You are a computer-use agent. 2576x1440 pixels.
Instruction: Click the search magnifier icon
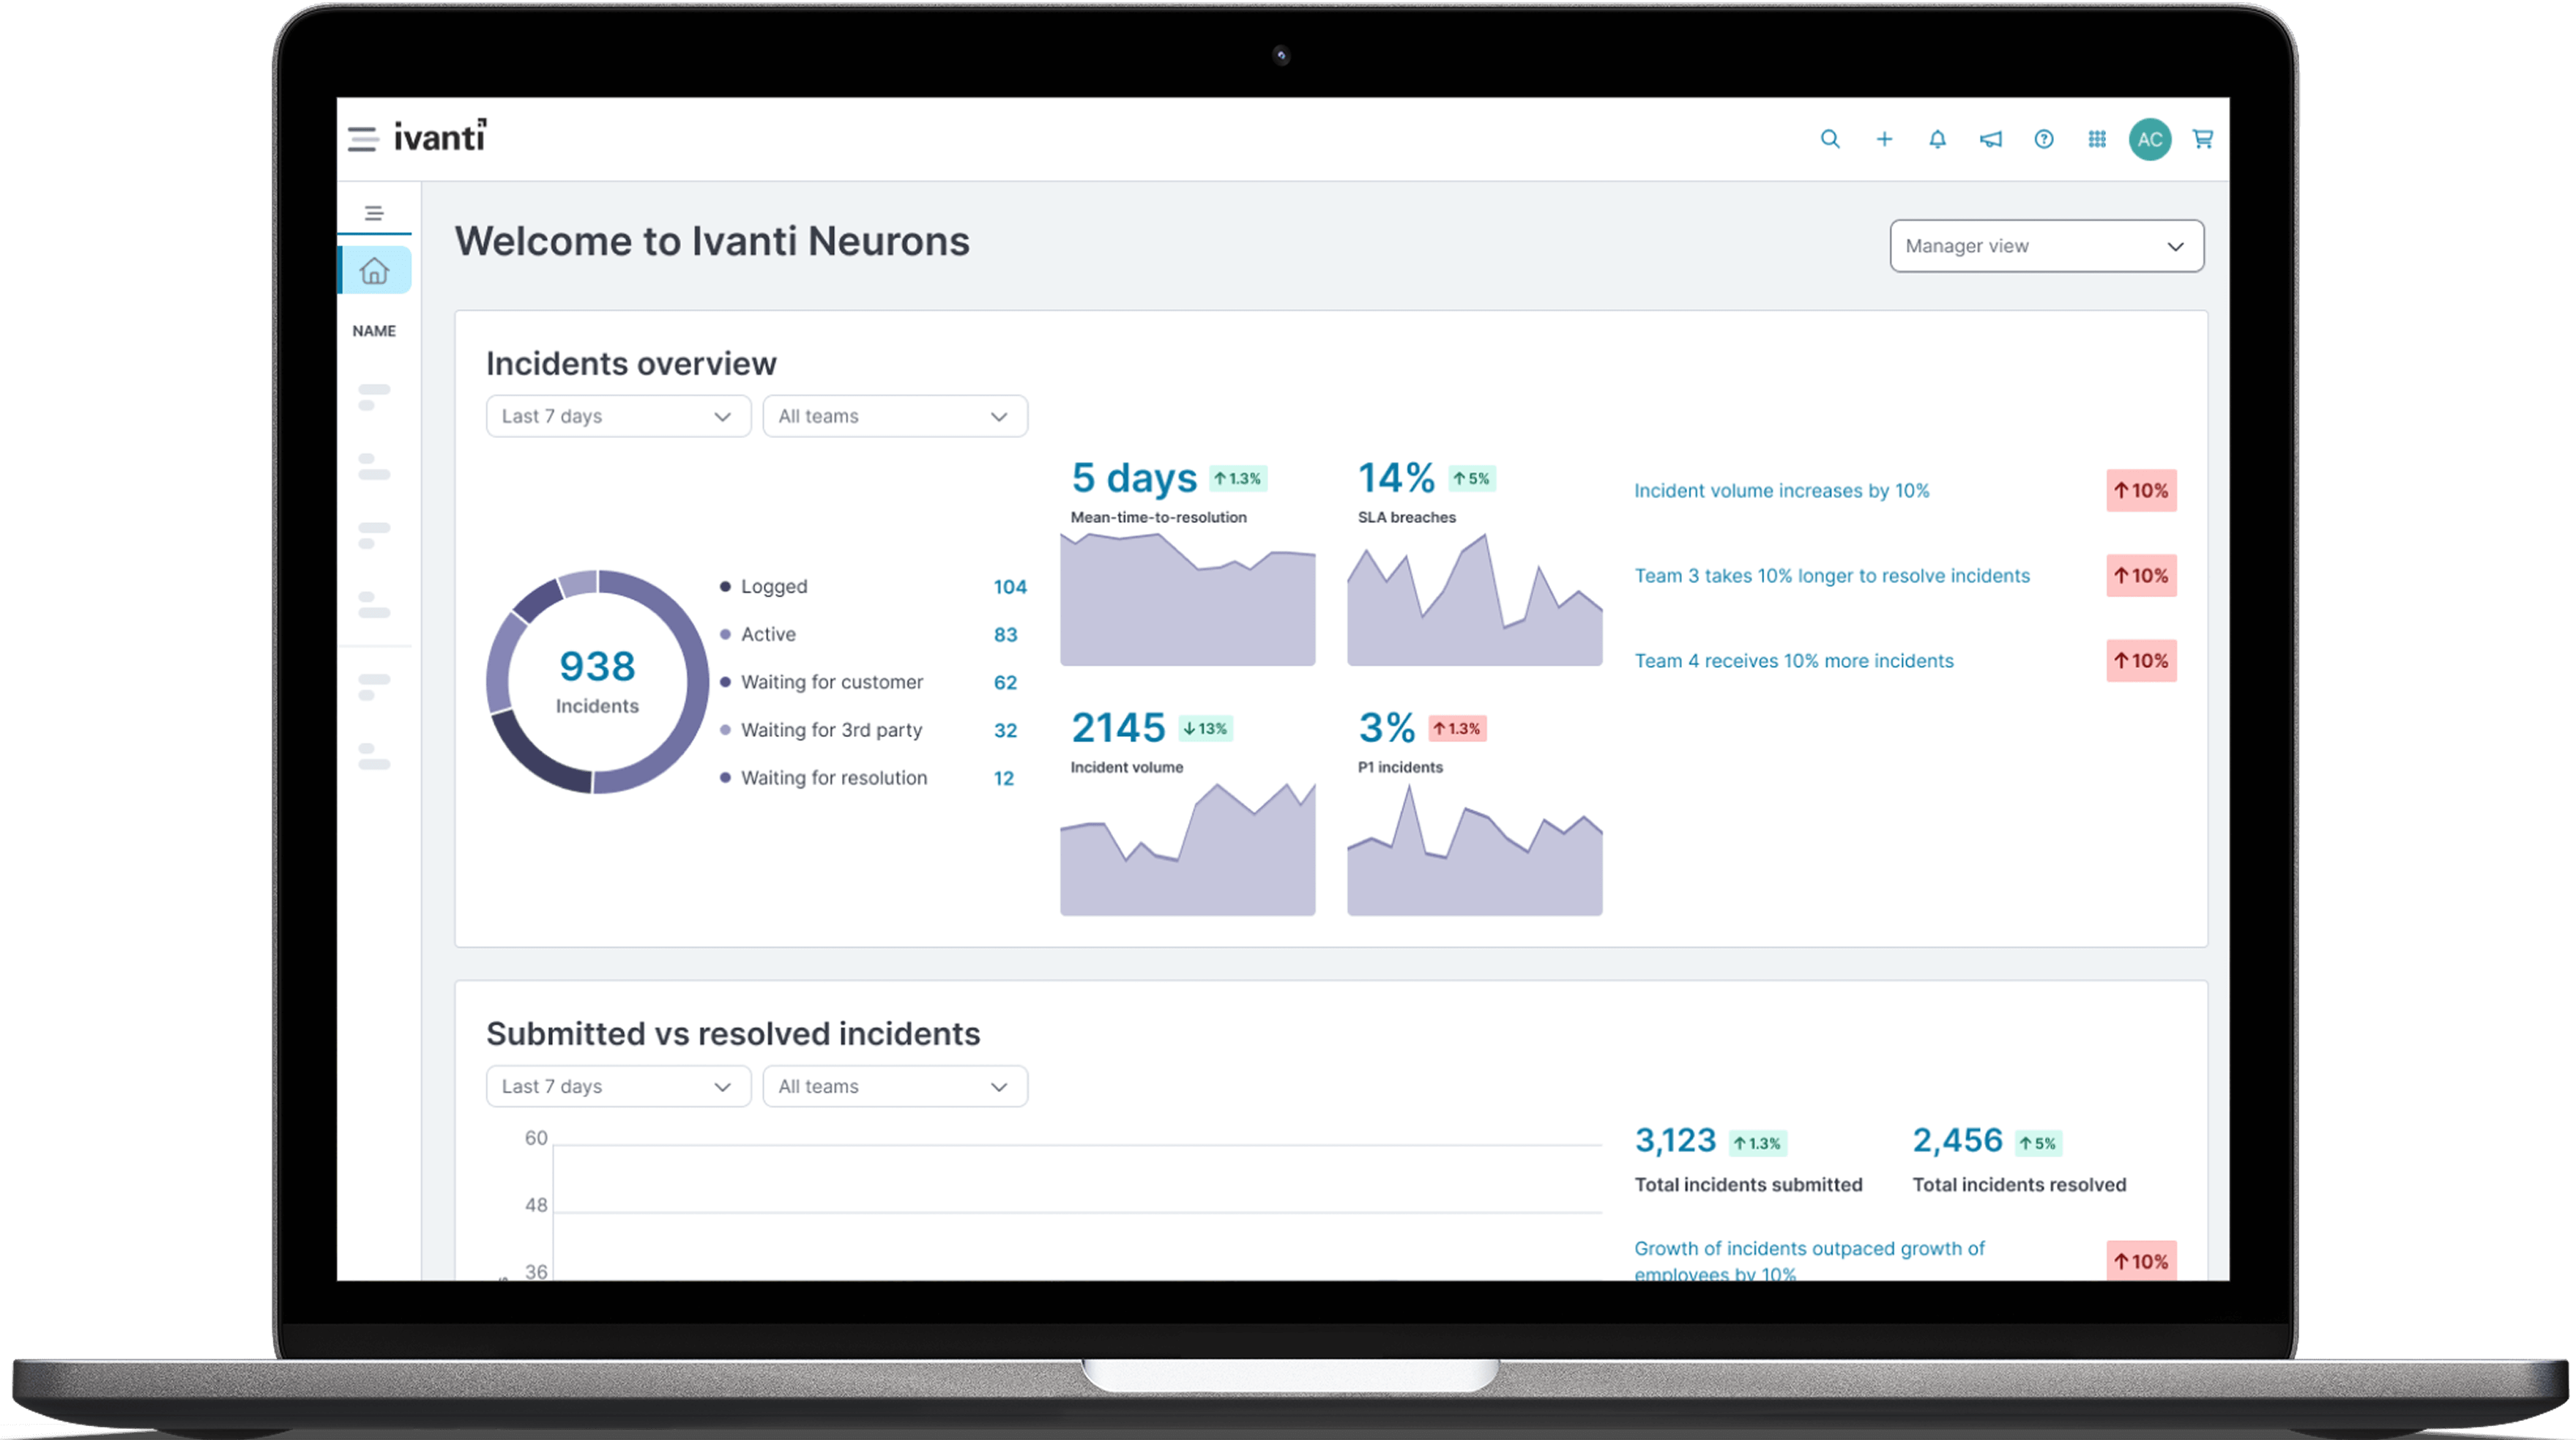[1829, 139]
